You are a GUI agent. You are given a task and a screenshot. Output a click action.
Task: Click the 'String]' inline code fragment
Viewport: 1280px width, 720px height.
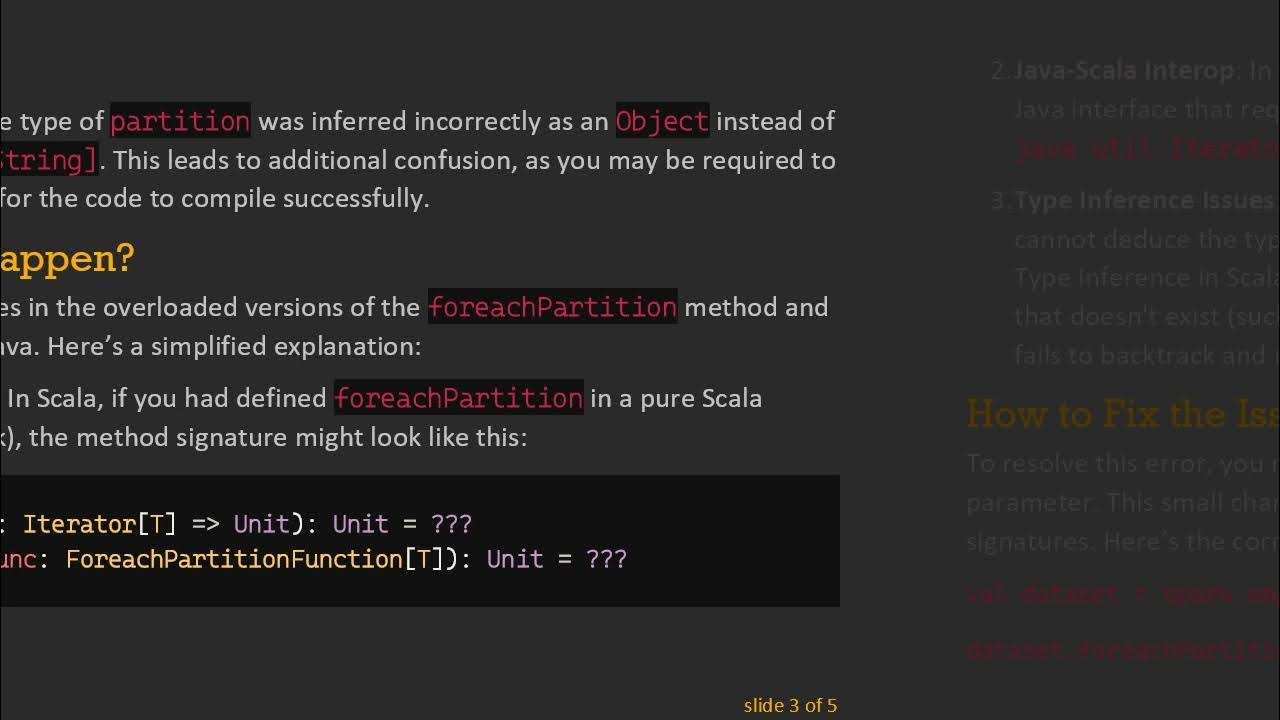point(48,160)
